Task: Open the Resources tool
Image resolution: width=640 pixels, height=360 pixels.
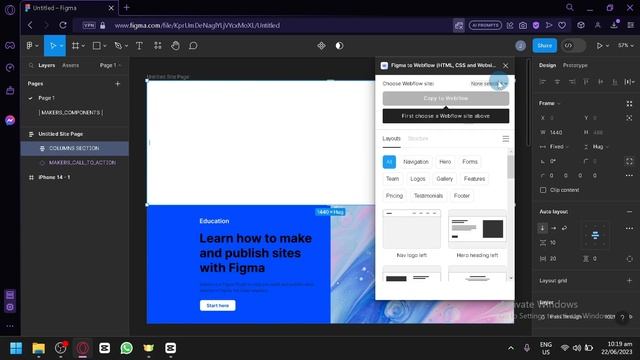Action: (x=158, y=46)
